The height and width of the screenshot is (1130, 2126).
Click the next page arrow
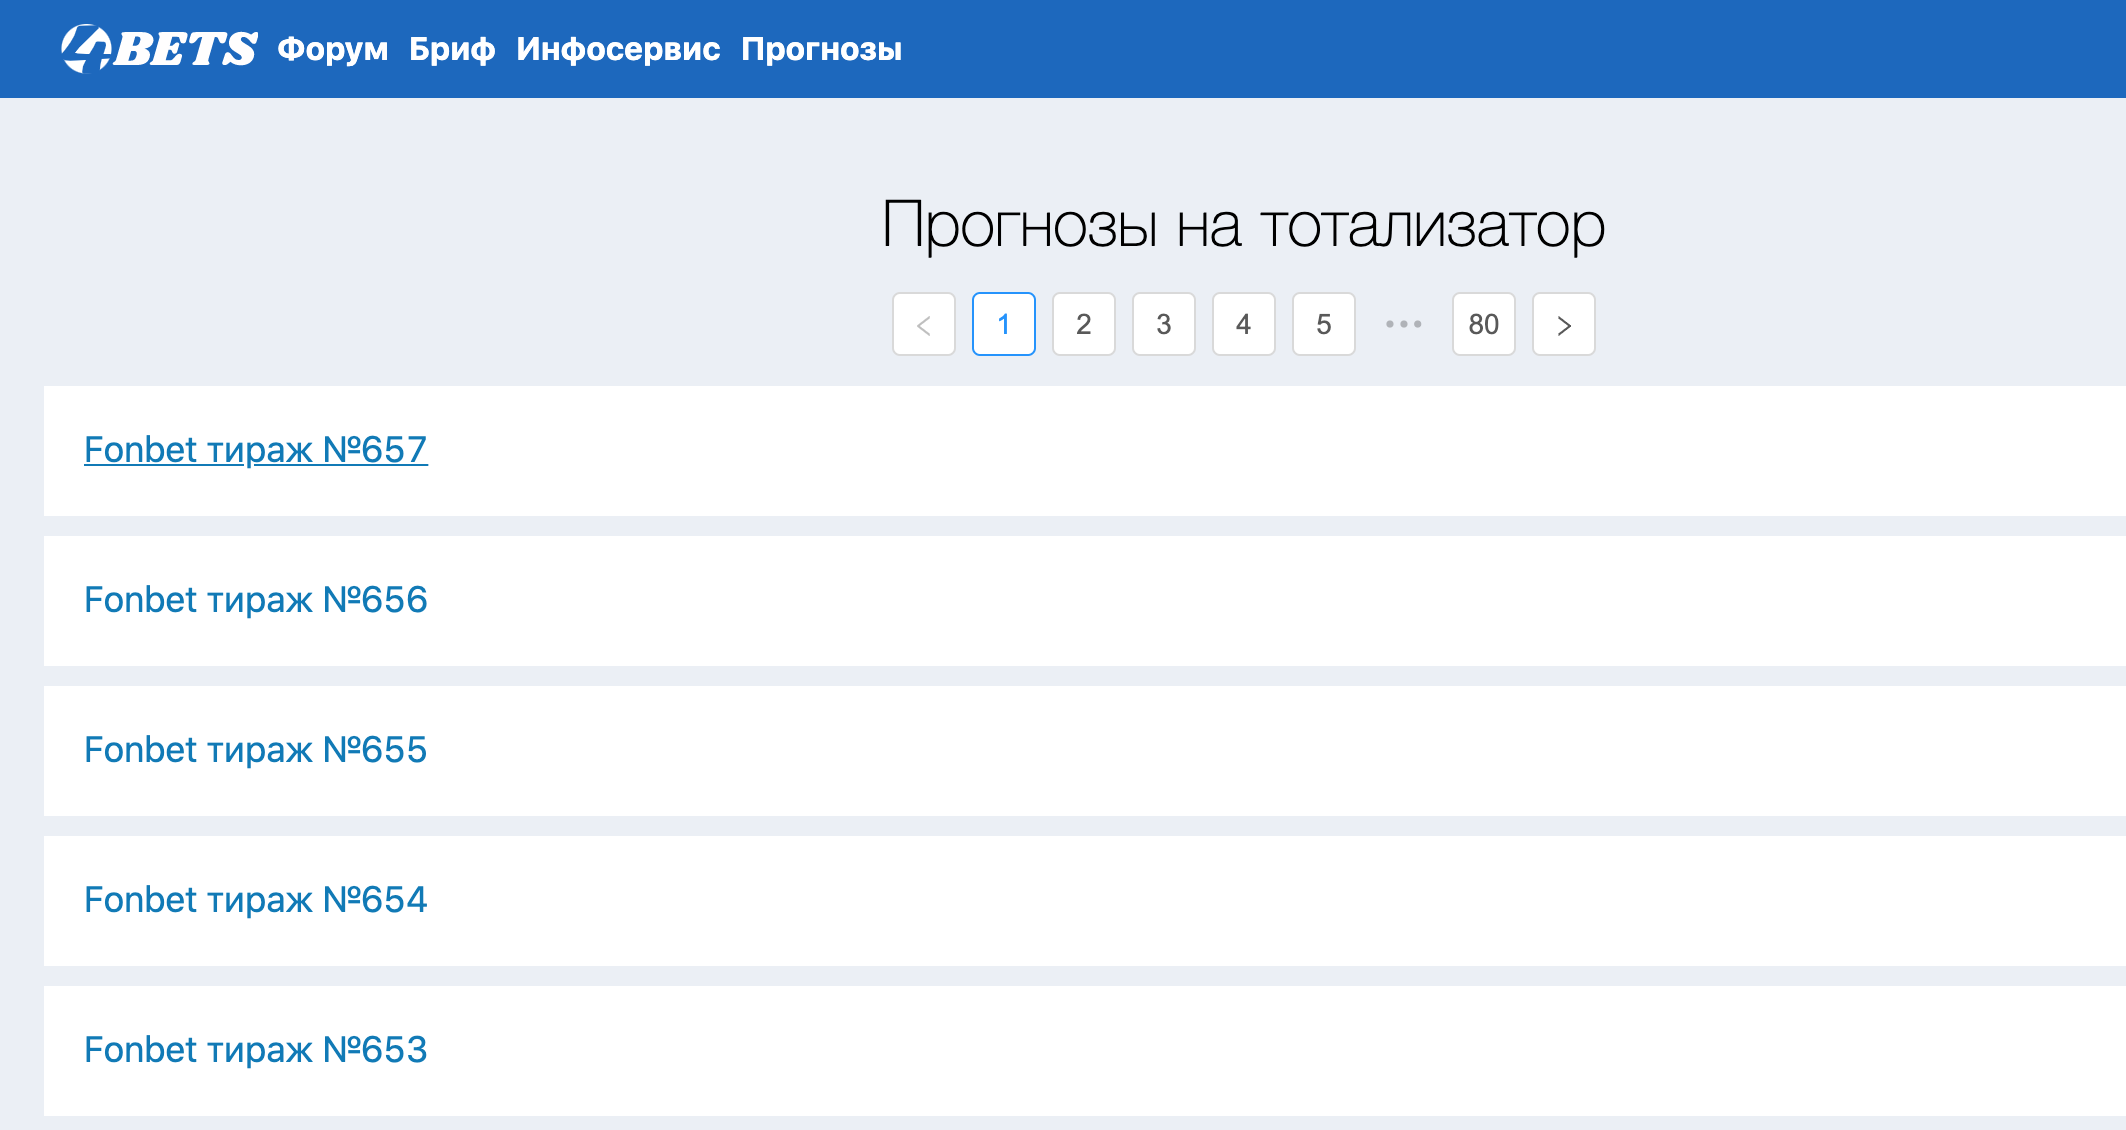(x=1564, y=324)
